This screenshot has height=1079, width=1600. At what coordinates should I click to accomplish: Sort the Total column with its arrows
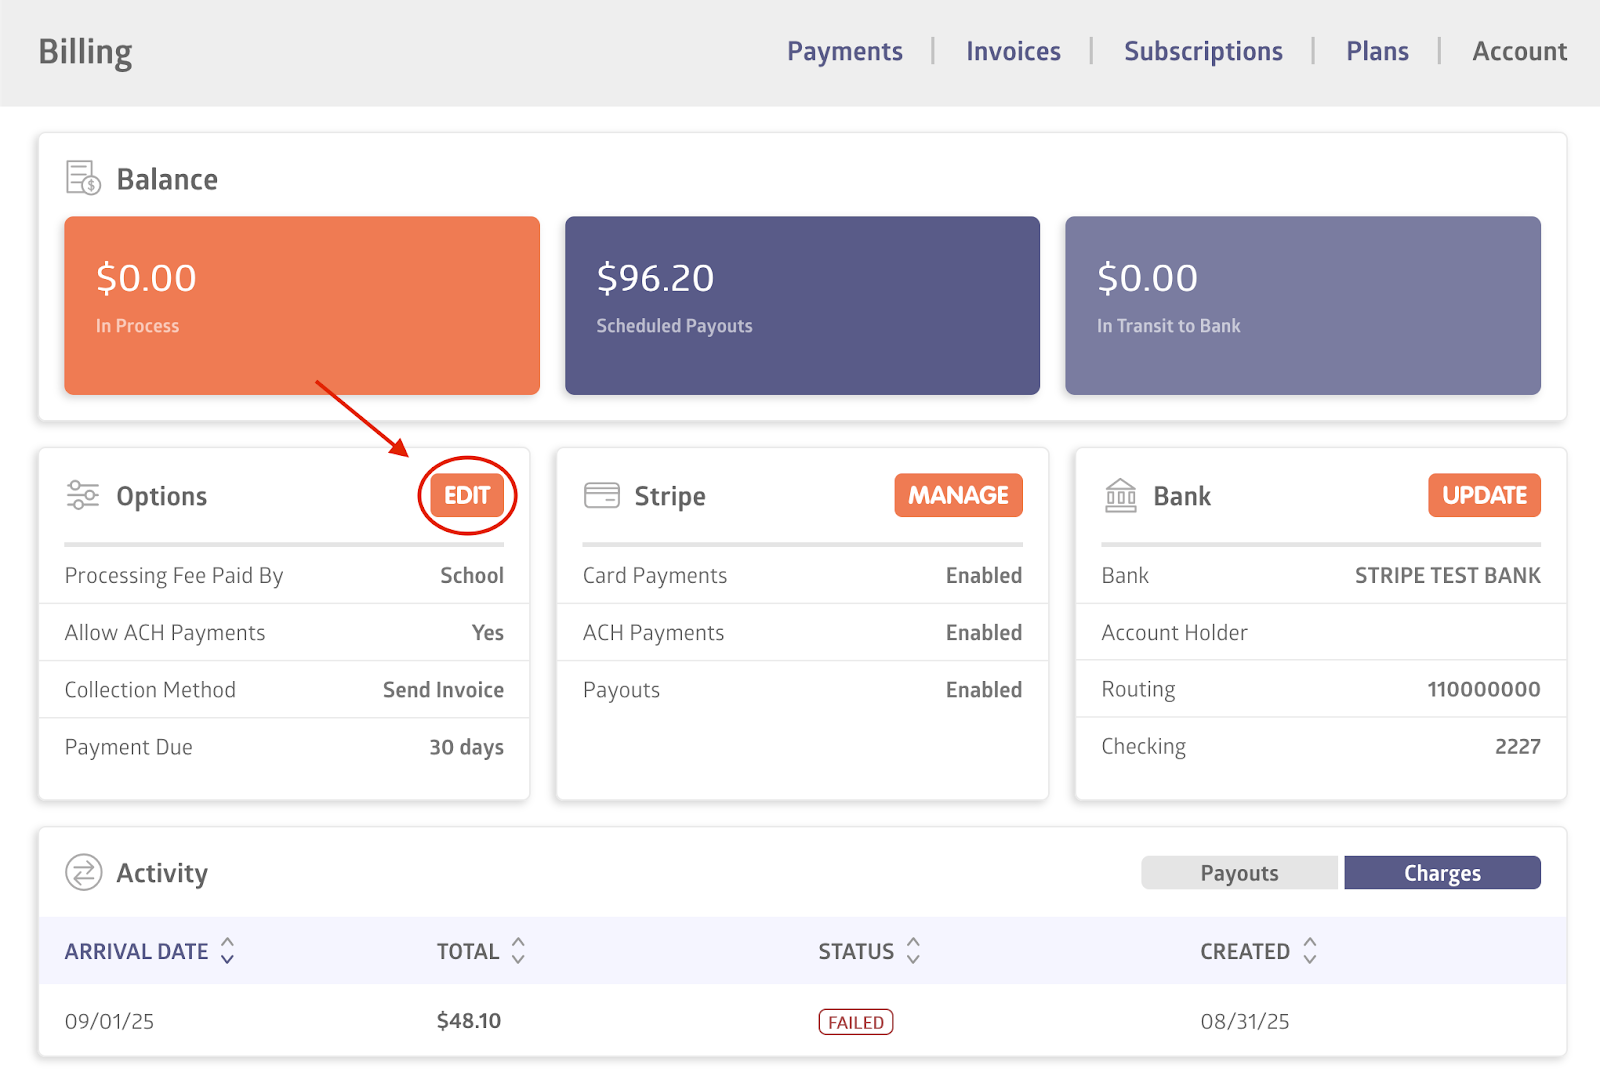pos(518,950)
